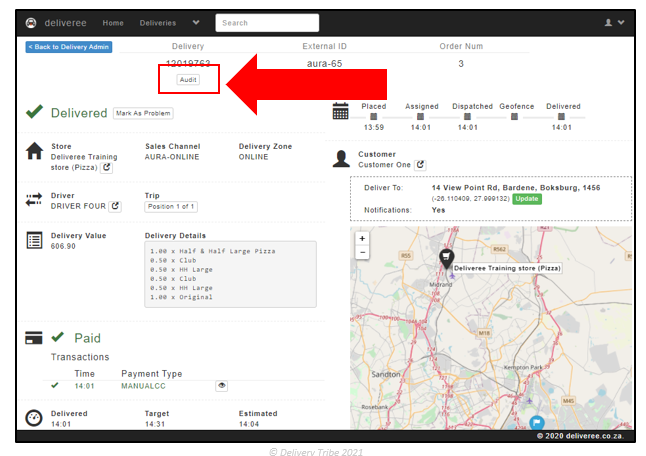The image size is (646, 456).
Task: Click the transaction time 14:01
Action: coord(84,386)
